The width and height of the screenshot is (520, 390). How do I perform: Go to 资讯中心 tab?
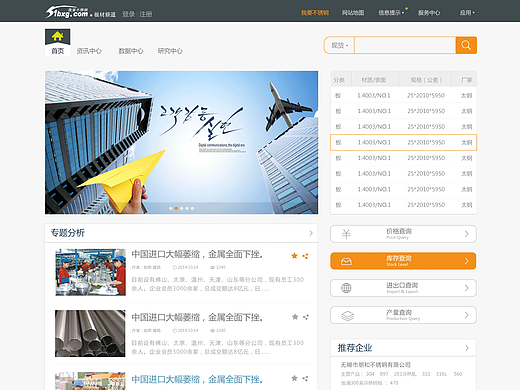(89, 51)
